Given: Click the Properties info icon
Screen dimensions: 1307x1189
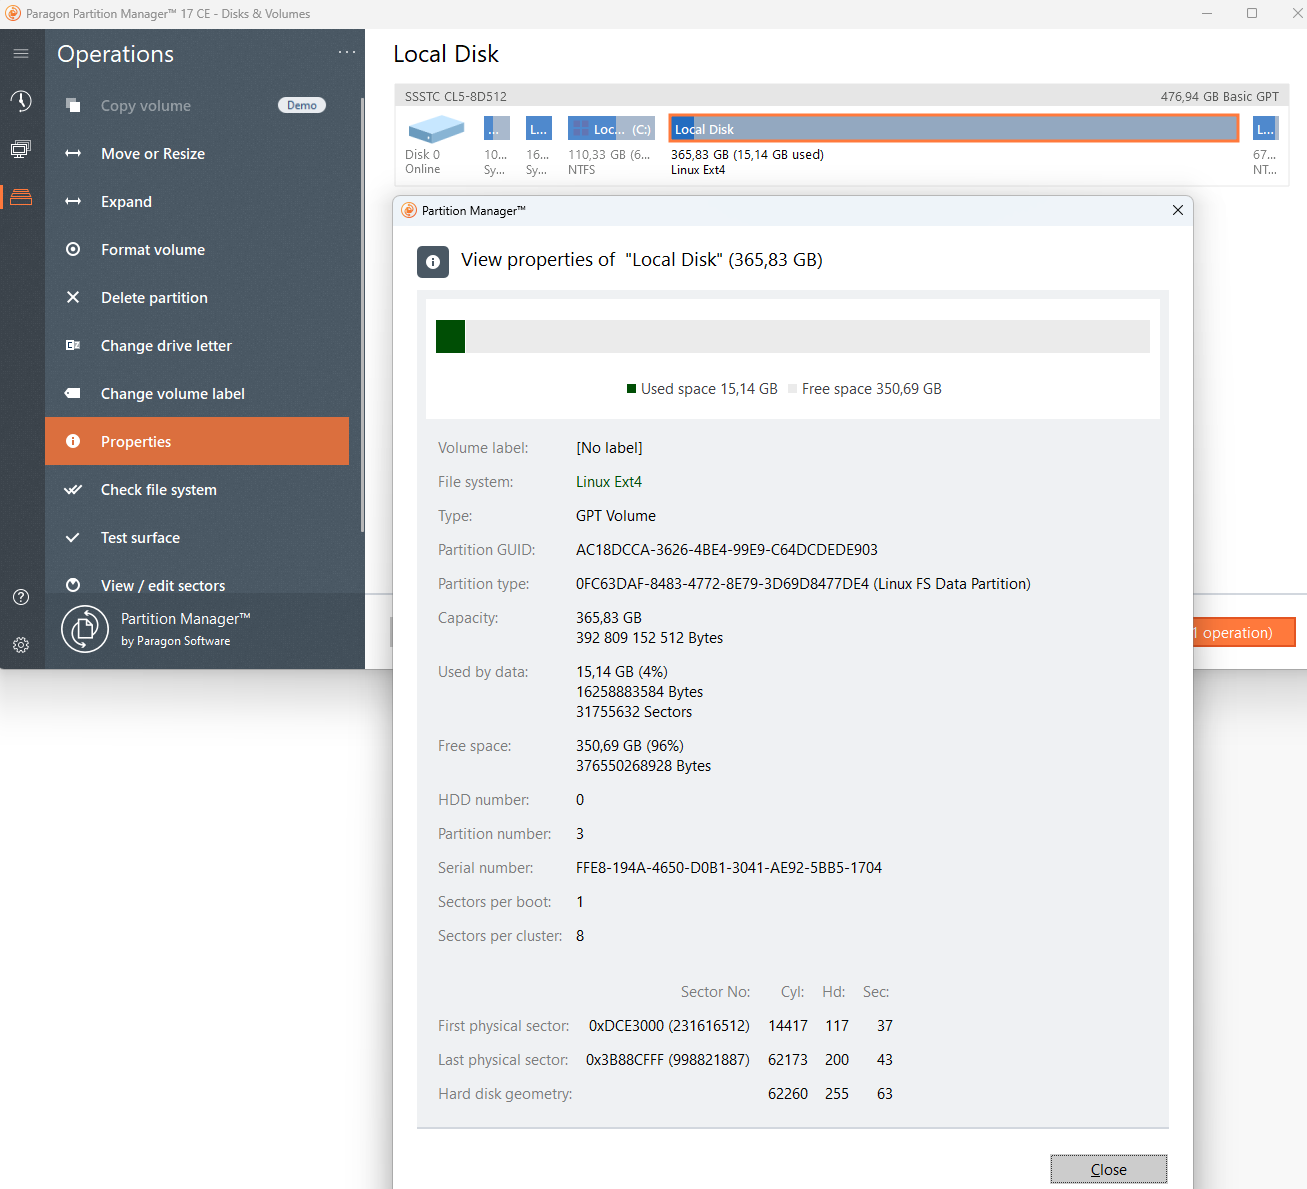Looking at the screenshot, I should coord(73,441).
